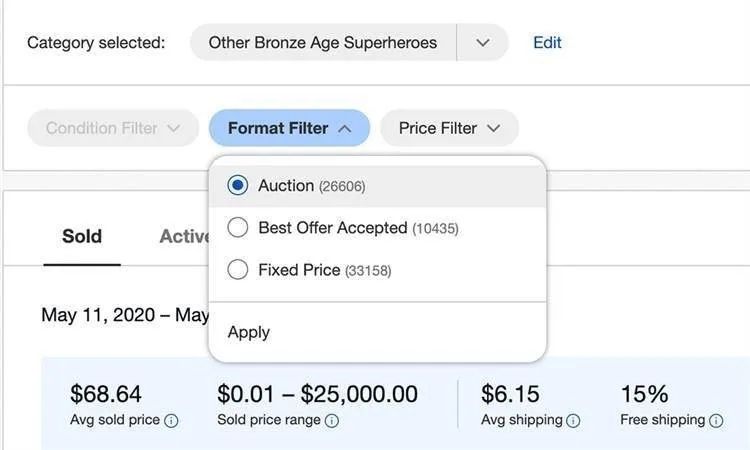Screen dimensions: 750x450
Task: Click the sold price range value
Action: [x=317, y=394]
